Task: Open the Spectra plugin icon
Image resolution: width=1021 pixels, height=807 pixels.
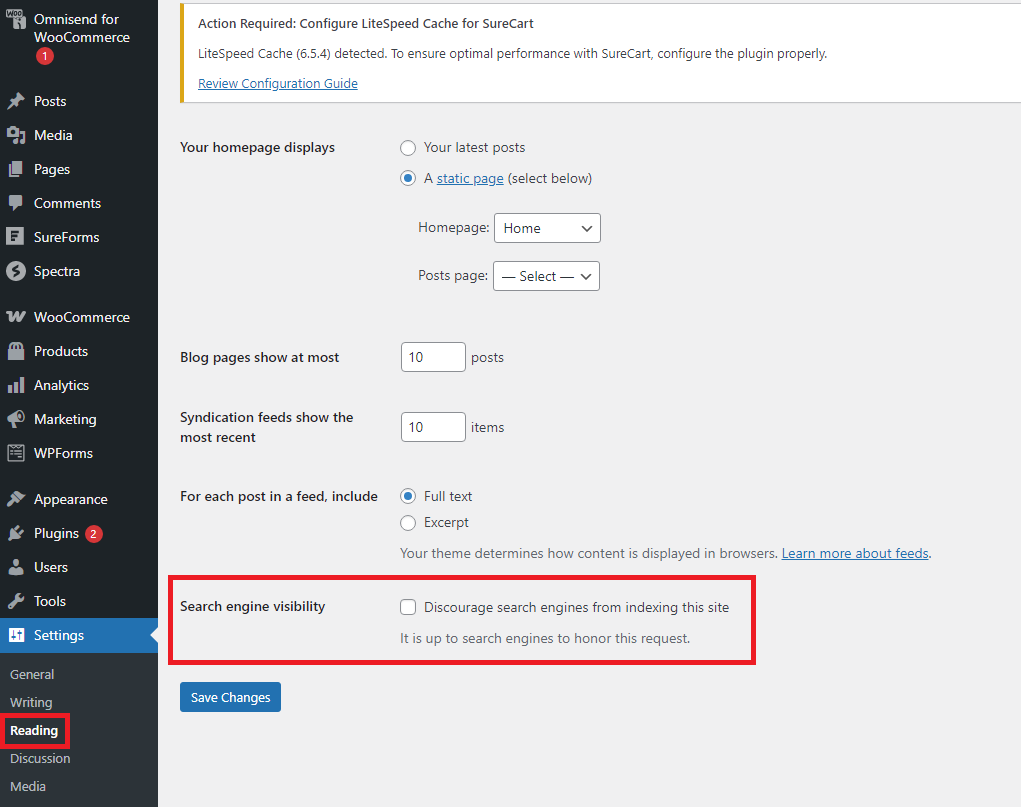Action: pos(15,271)
